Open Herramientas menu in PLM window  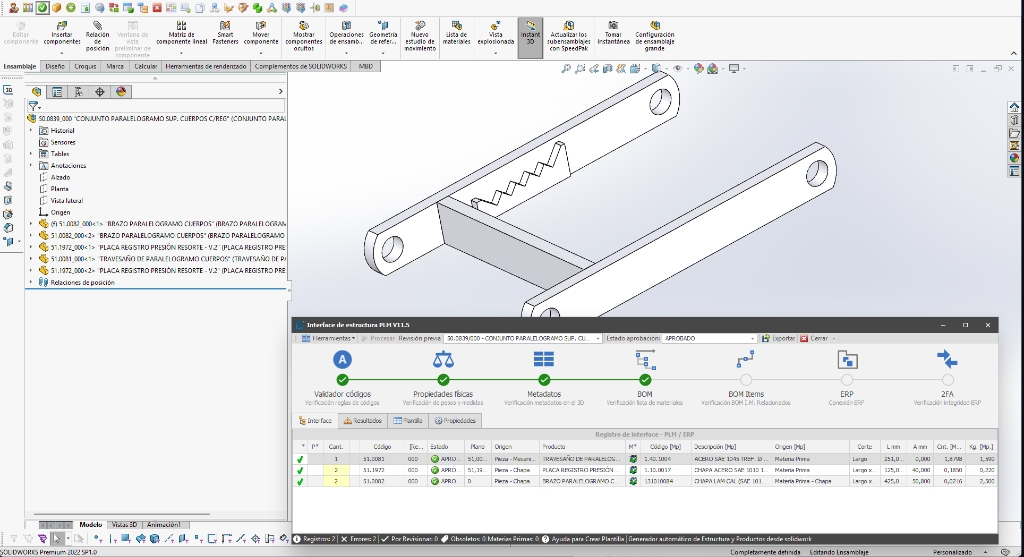click(329, 338)
